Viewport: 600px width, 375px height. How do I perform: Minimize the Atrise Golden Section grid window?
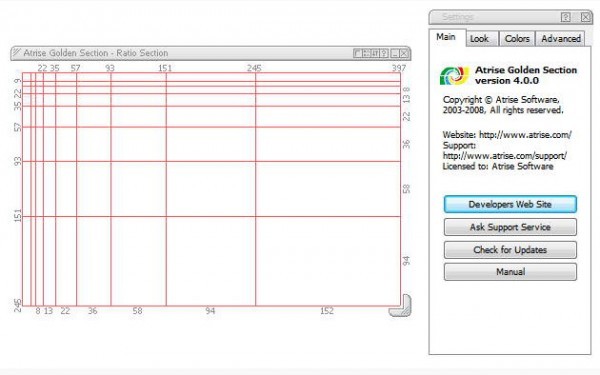[395, 53]
